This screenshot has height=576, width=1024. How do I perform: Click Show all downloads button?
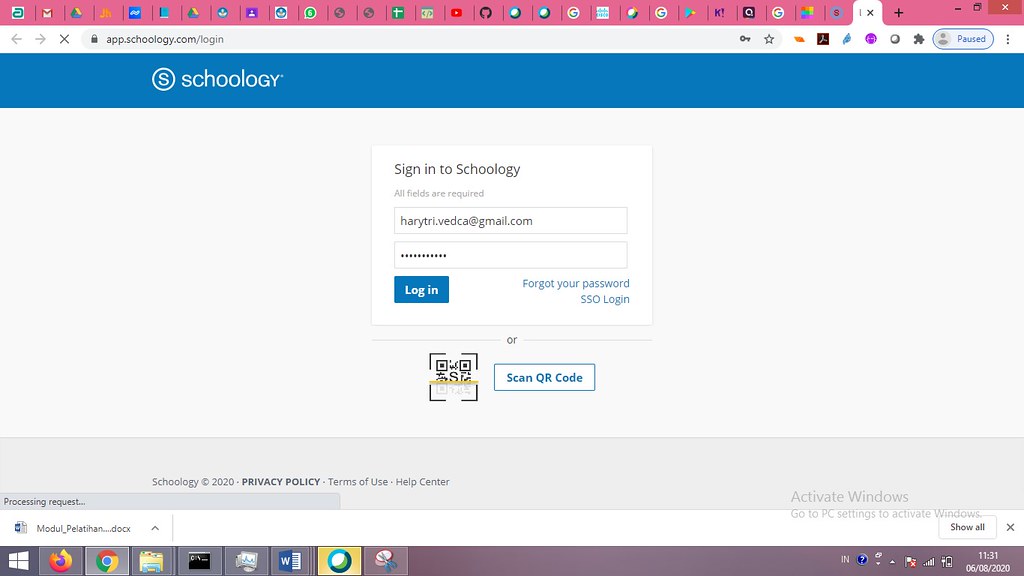click(967, 527)
